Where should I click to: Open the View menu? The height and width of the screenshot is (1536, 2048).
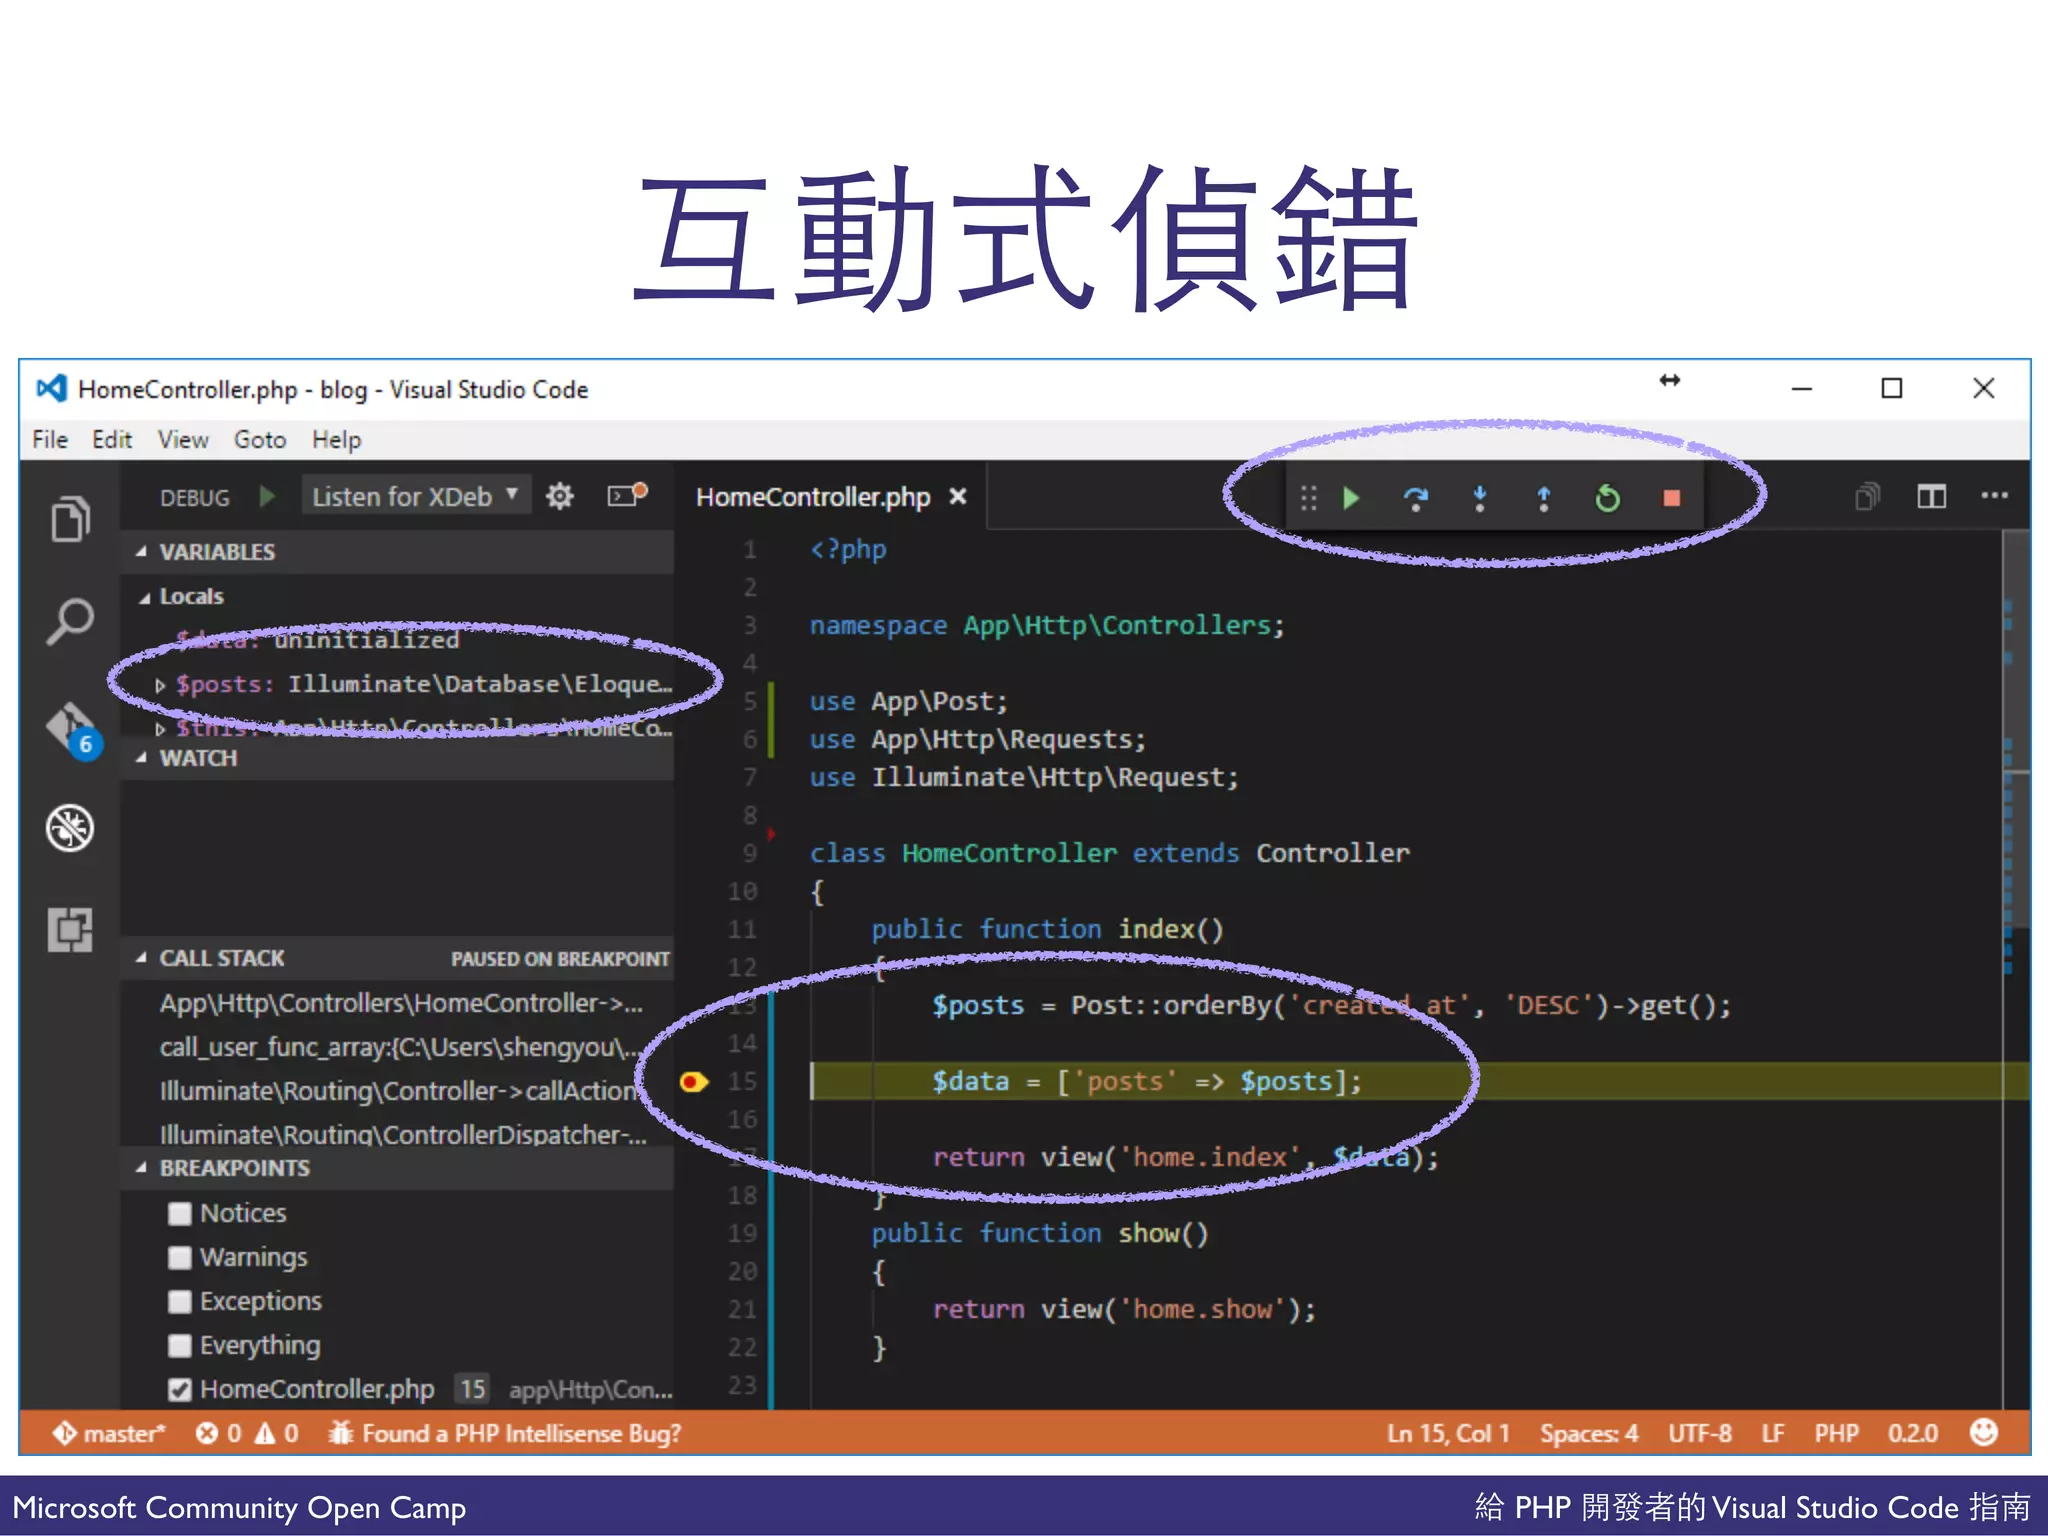(183, 439)
